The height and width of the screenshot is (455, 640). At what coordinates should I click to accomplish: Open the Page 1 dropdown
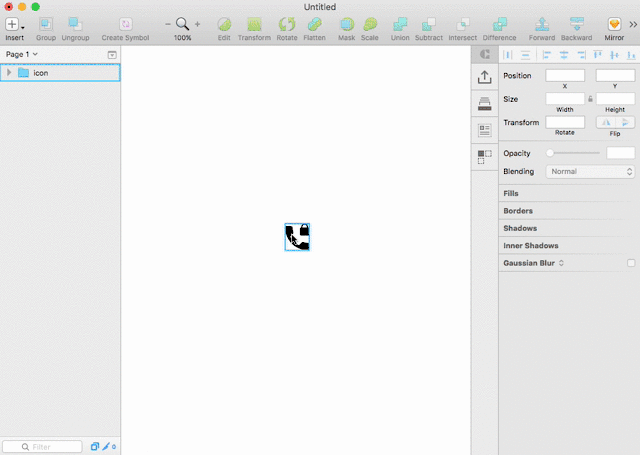coord(22,54)
